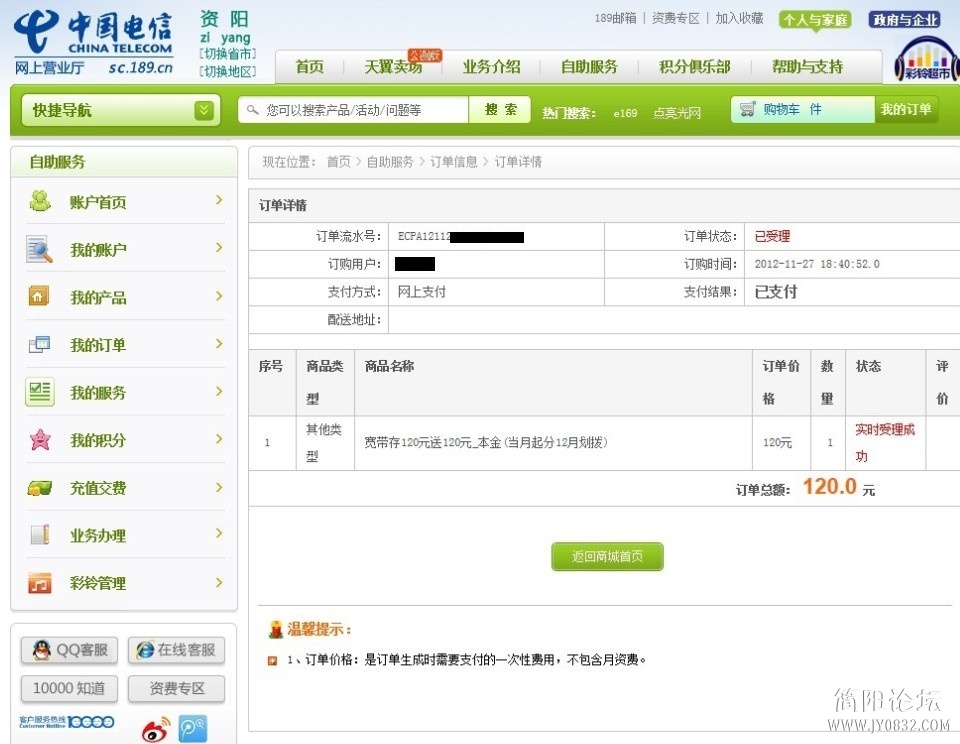Click the e169 hot search link

point(625,113)
